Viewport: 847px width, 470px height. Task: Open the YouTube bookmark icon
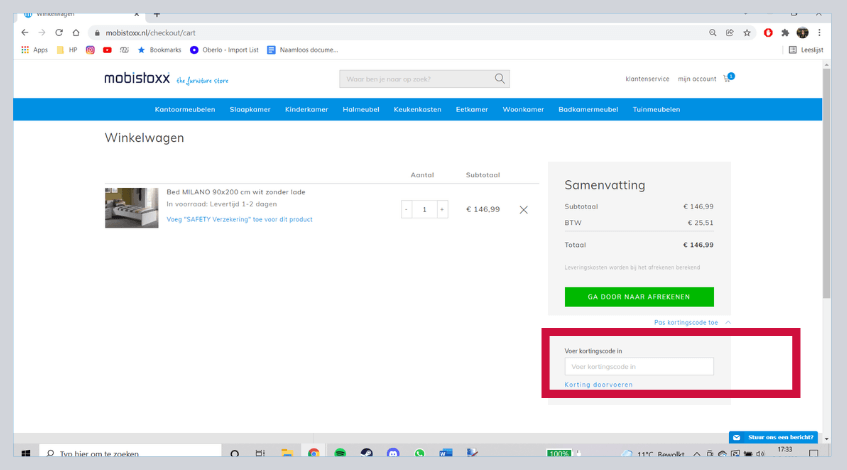(107, 49)
